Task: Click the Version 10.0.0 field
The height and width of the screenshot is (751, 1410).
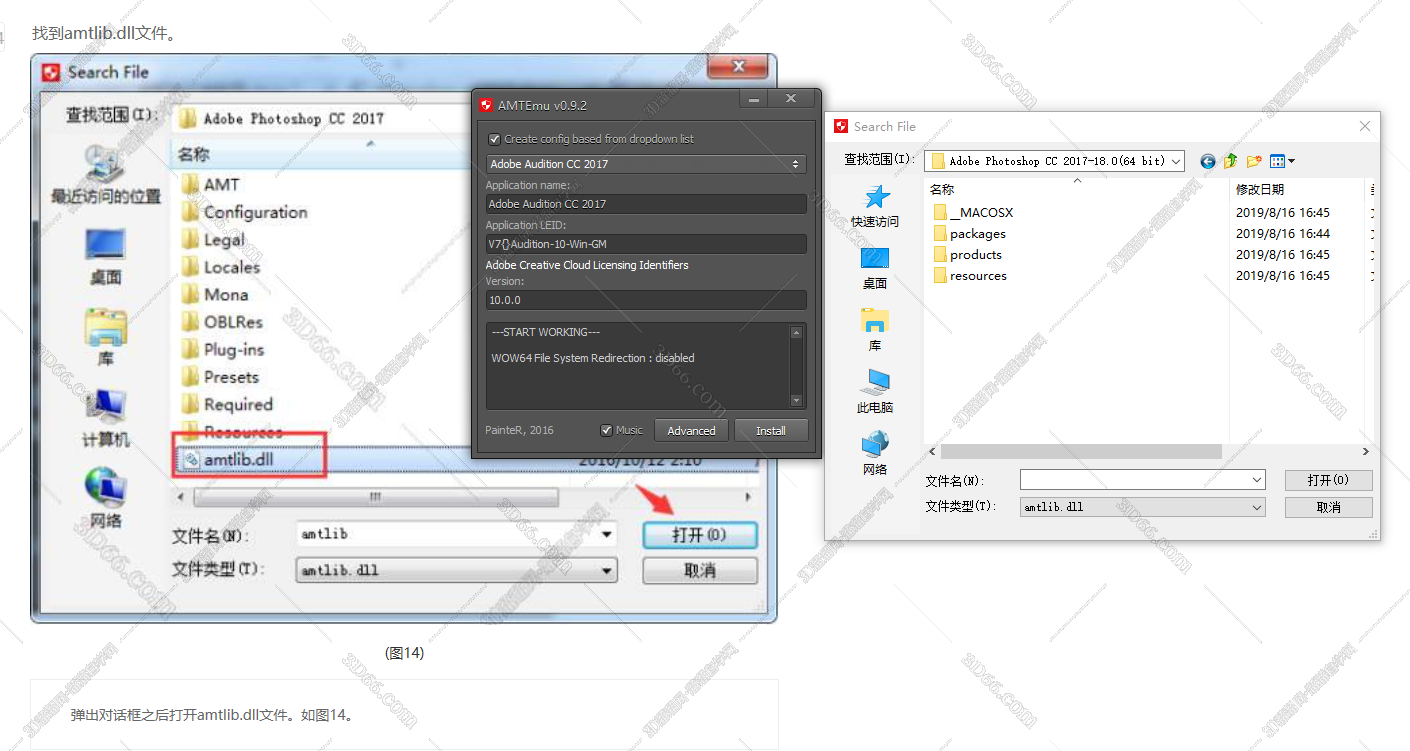Action: (646, 300)
